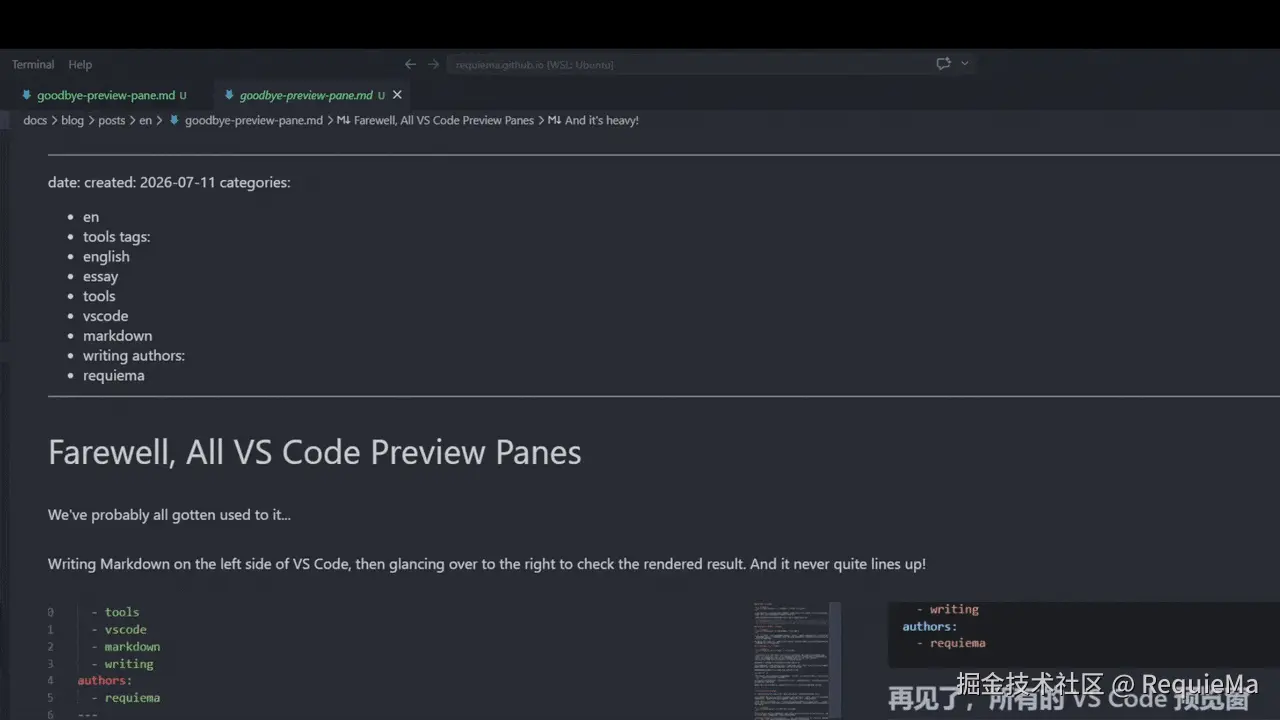This screenshot has width=1280, height=720.
Task: Open the docs breadcrumb folder
Action: pos(35,120)
